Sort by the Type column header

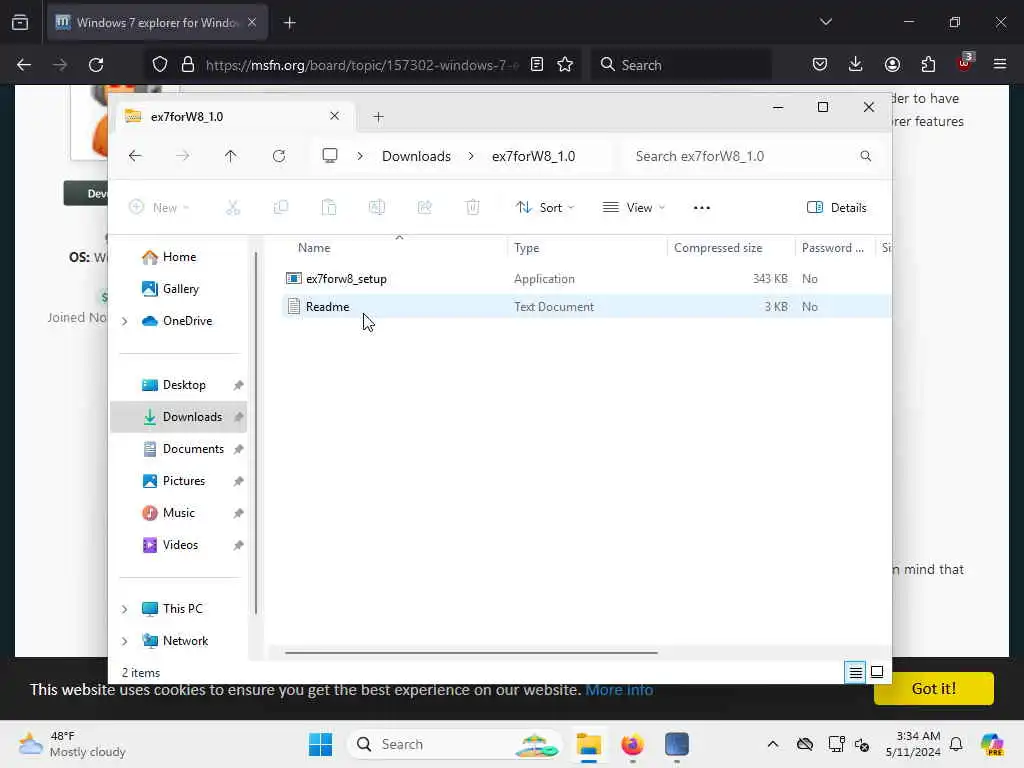(x=586, y=248)
